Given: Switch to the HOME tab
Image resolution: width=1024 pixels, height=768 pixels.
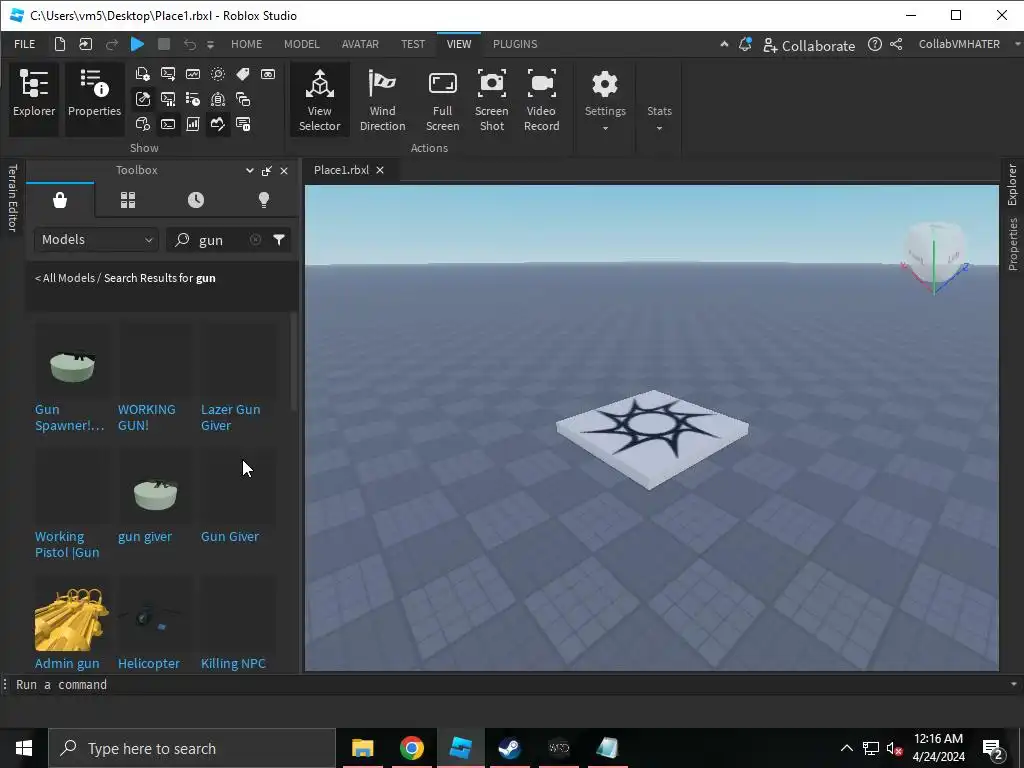Looking at the screenshot, I should tap(246, 44).
